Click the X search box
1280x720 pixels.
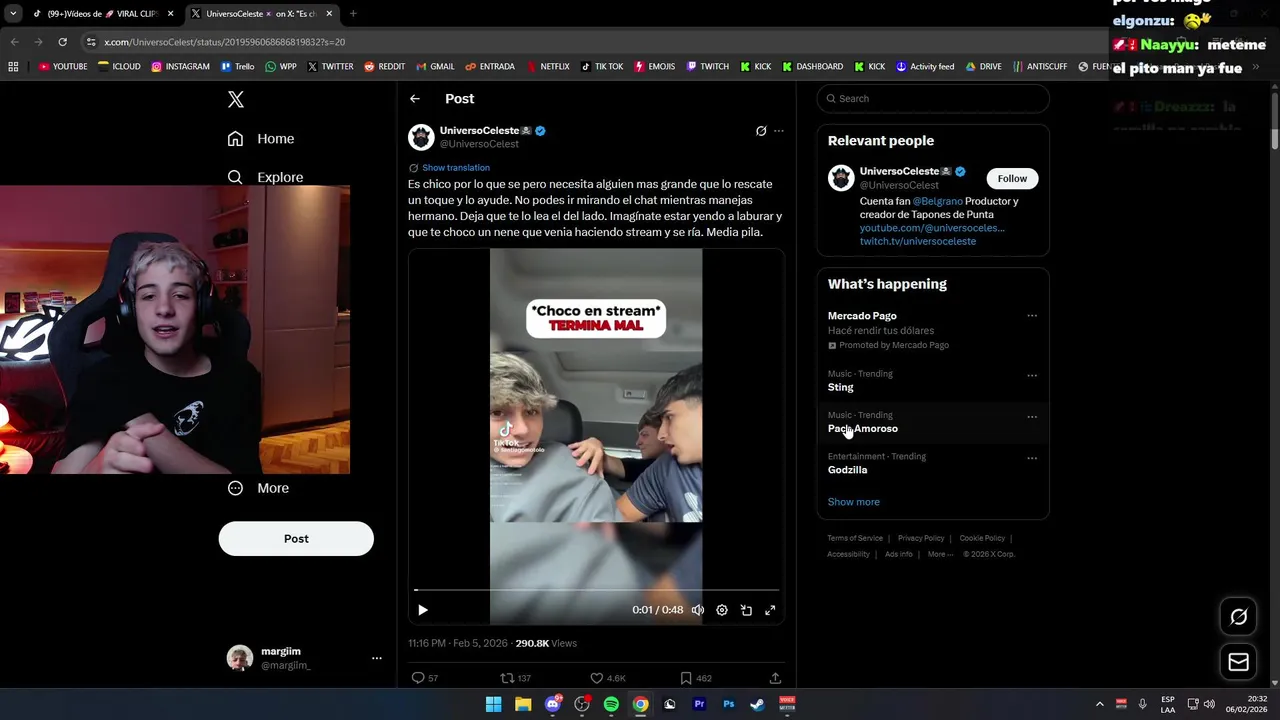point(933,99)
